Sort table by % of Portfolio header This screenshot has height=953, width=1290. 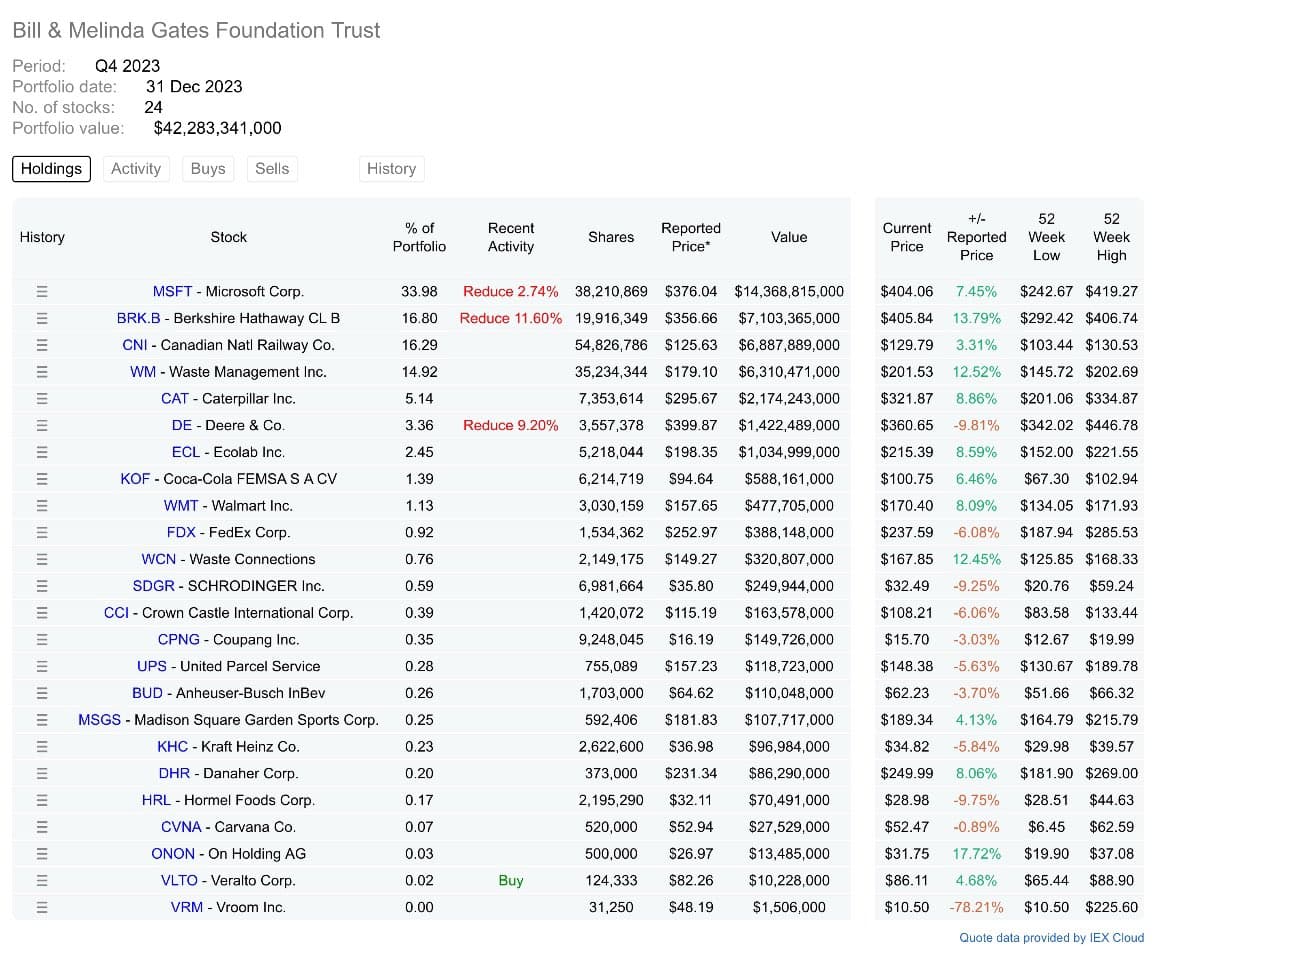click(419, 237)
